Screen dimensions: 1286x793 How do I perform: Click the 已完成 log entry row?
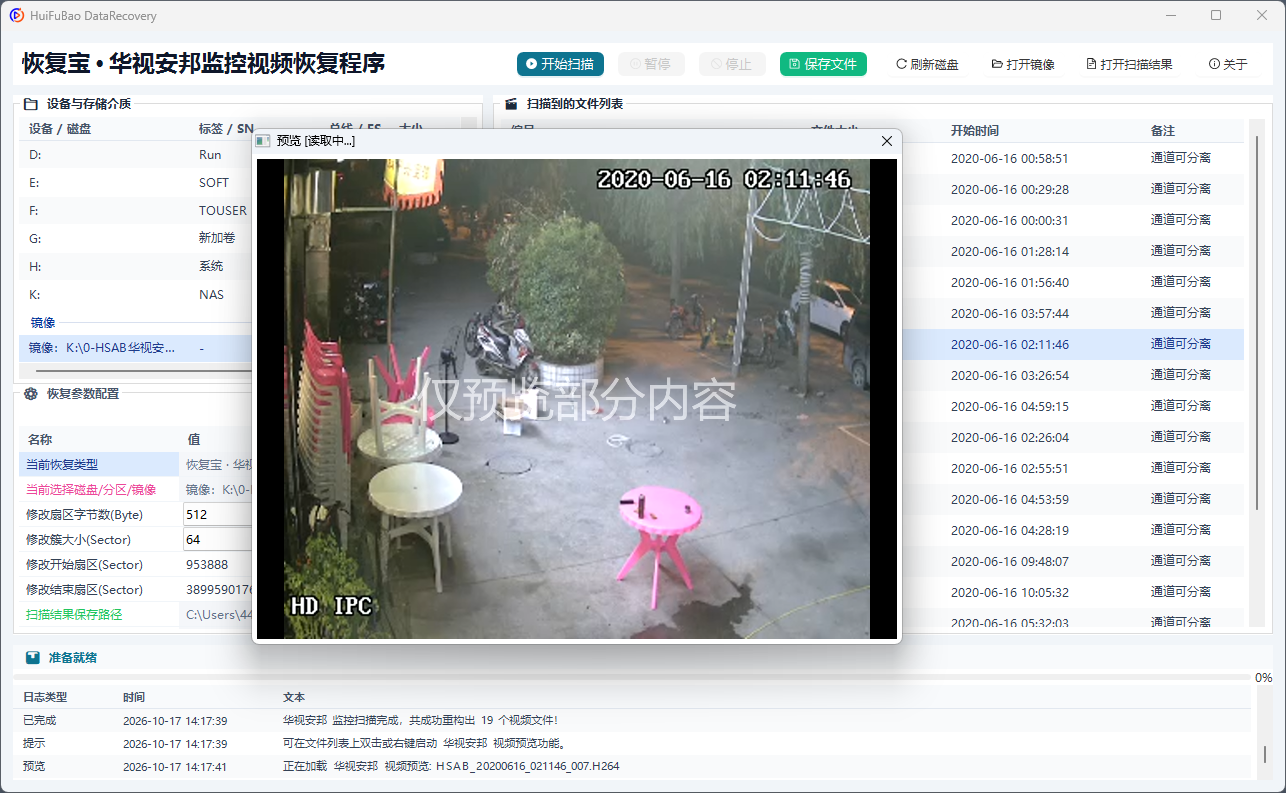[x=635, y=720]
